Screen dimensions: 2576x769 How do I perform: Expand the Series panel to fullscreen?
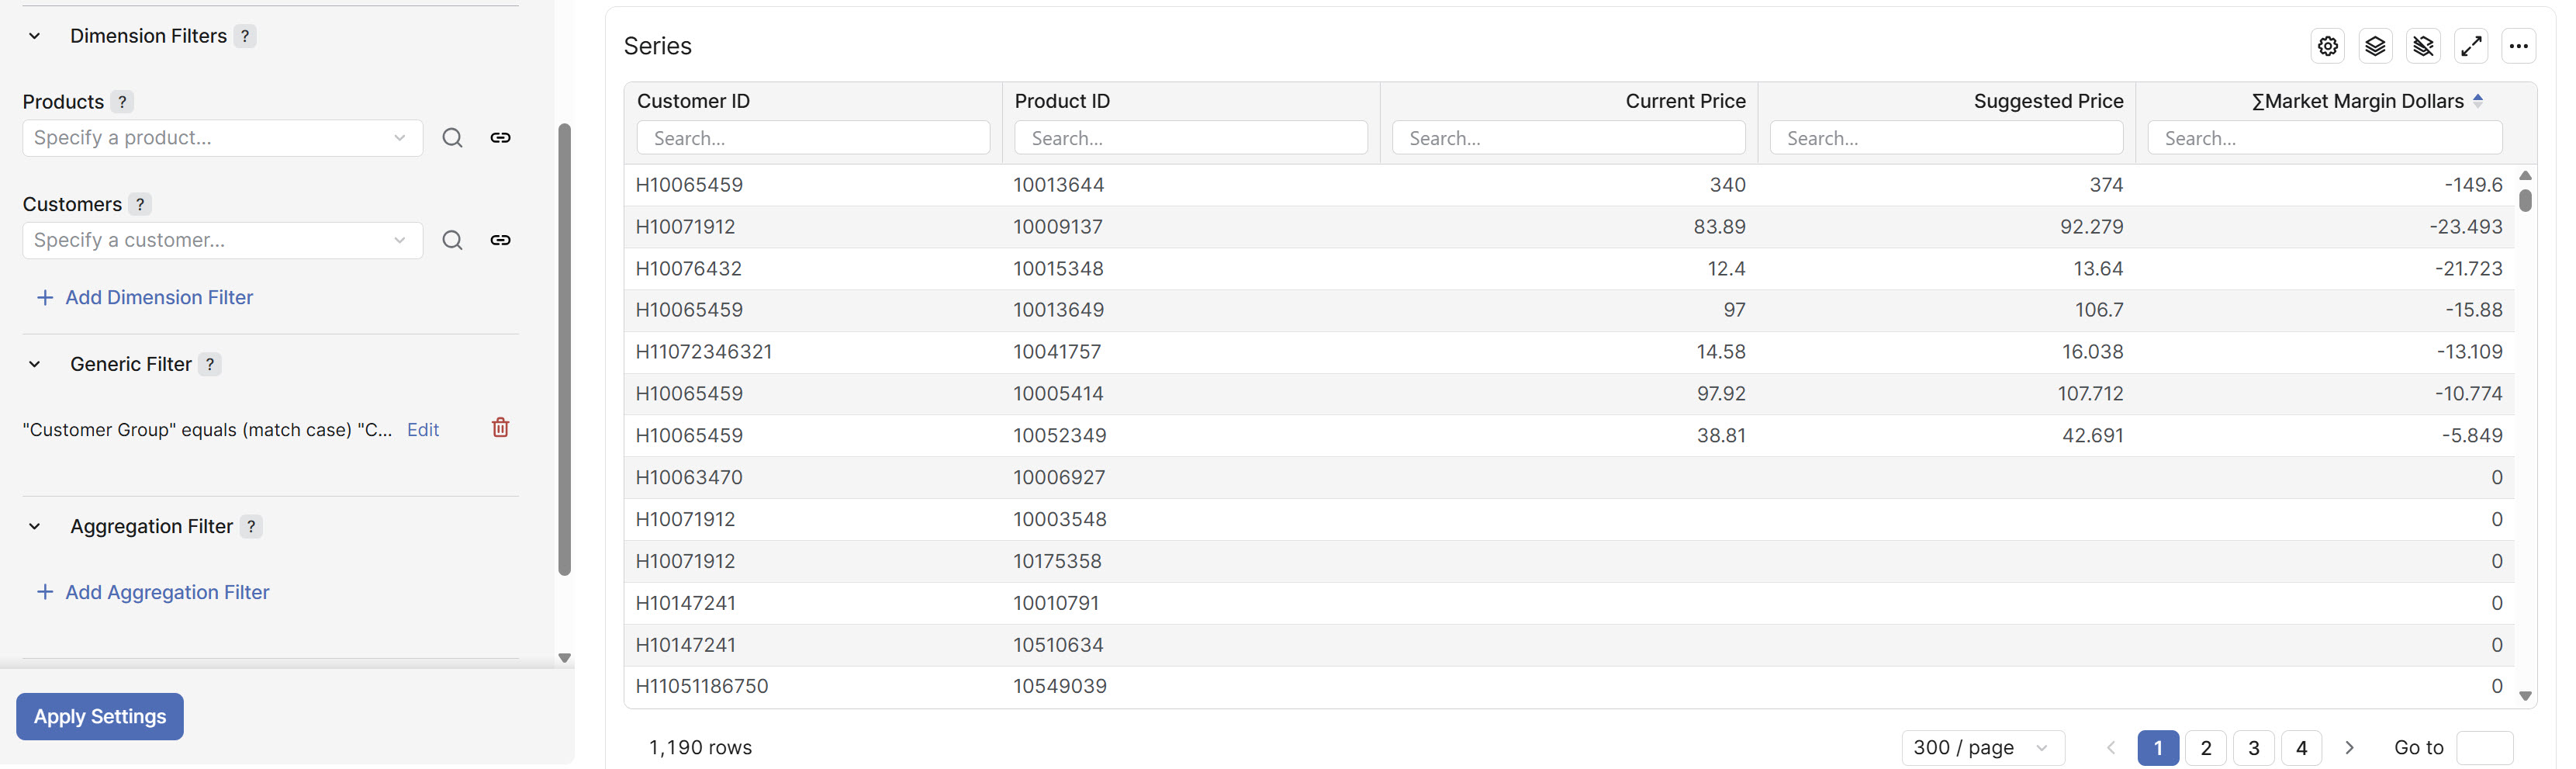click(2471, 46)
